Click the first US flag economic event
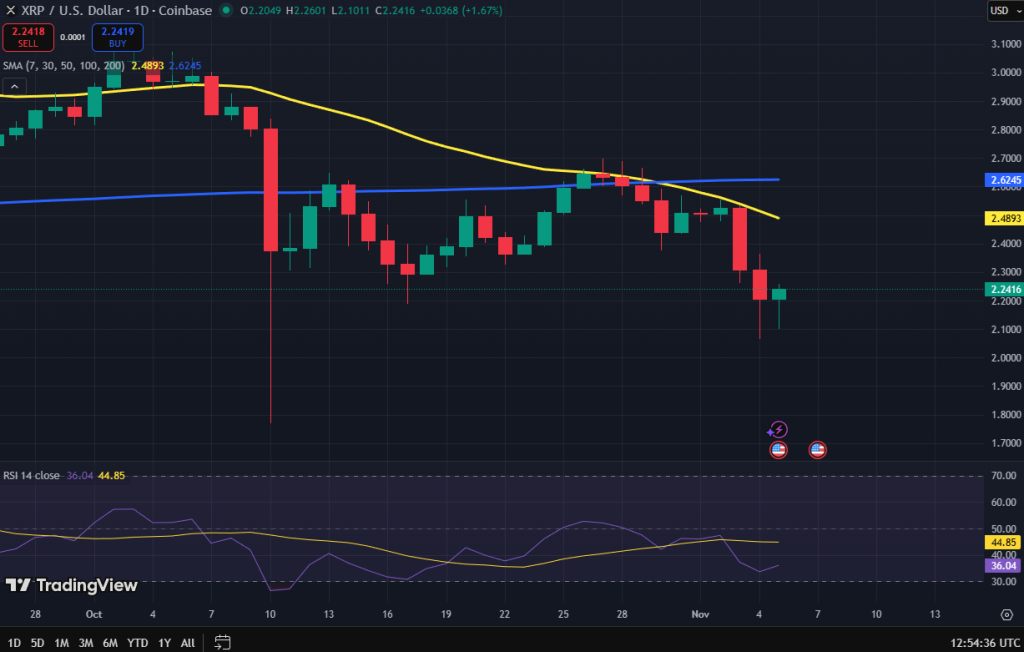Viewport: 1024px width, 652px height. [x=778, y=450]
